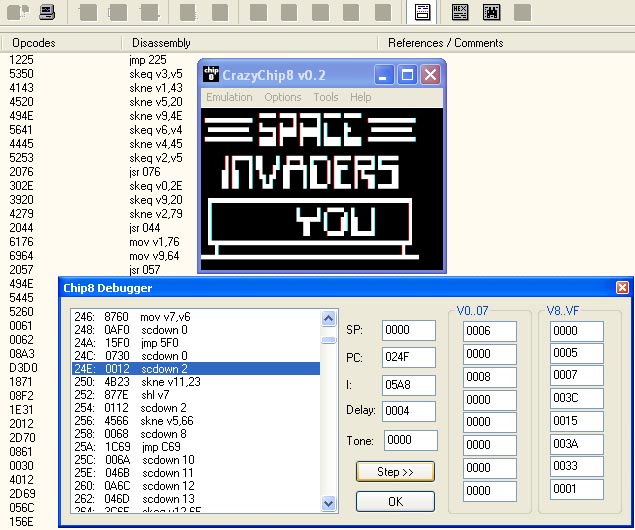Viewport: 635px width, 530px height.
Task: Click OK in the Chip8 Debugger
Action: (395, 501)
